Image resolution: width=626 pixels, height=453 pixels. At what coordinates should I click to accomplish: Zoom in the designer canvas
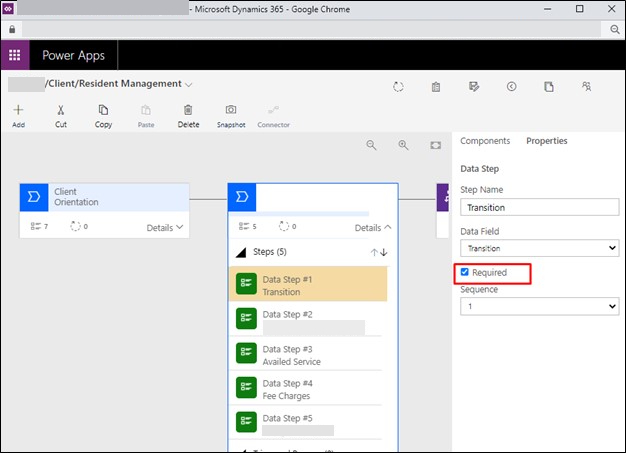(x=403, y=145)
